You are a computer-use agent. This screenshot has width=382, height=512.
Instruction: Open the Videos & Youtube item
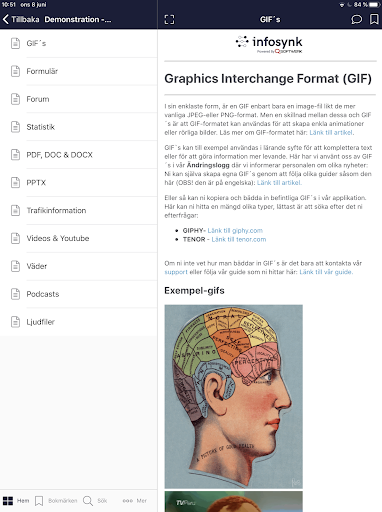tap(79, 238)
